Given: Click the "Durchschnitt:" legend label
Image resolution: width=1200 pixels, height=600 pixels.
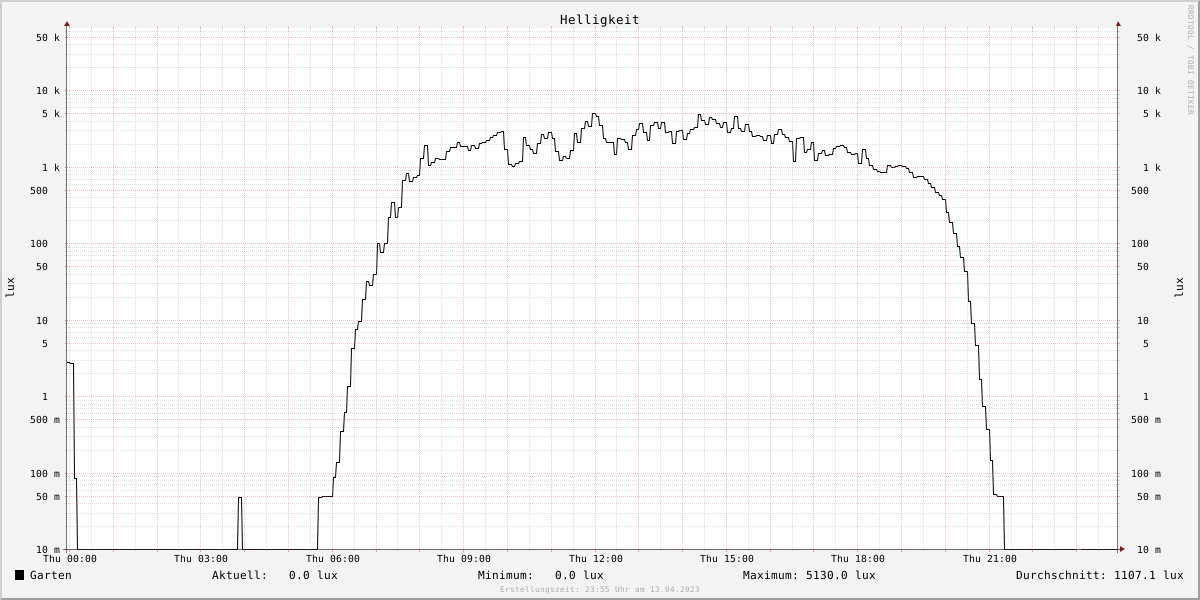Looking at the screenshot, I should 1062,575.
